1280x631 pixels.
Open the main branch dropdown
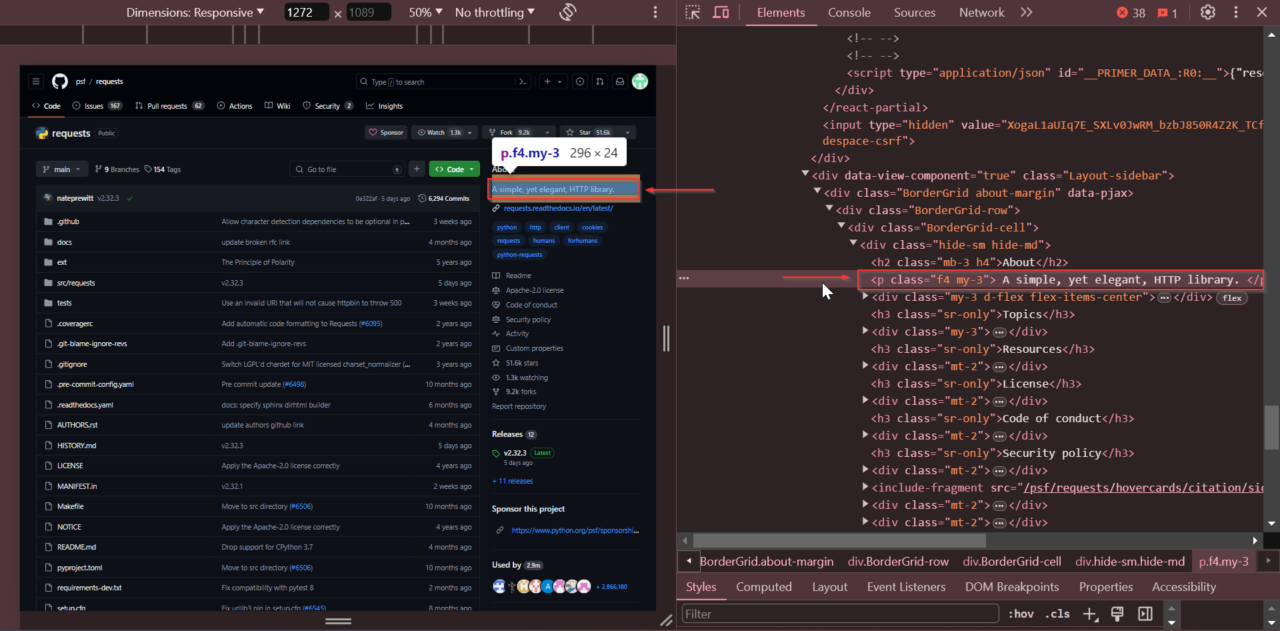(x=62, y=169)
